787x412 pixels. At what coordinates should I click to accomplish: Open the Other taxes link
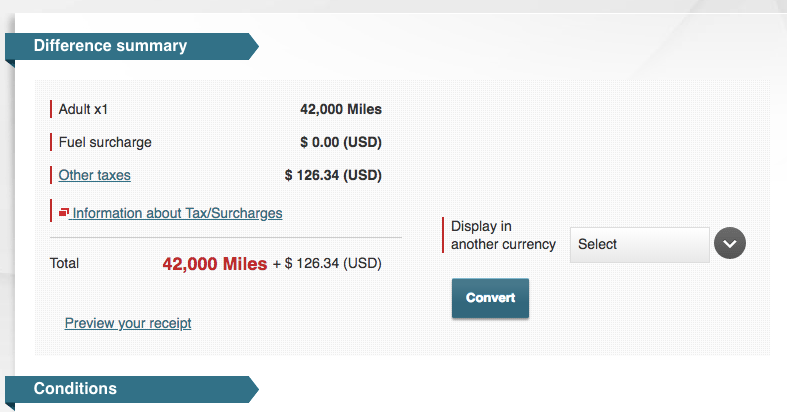[x=94, y=175]
